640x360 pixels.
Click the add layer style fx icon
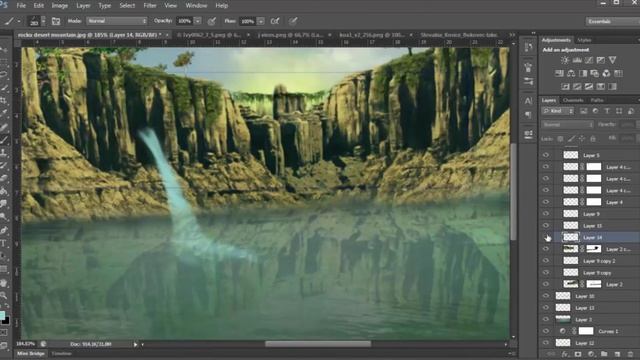tap(565, 354)
